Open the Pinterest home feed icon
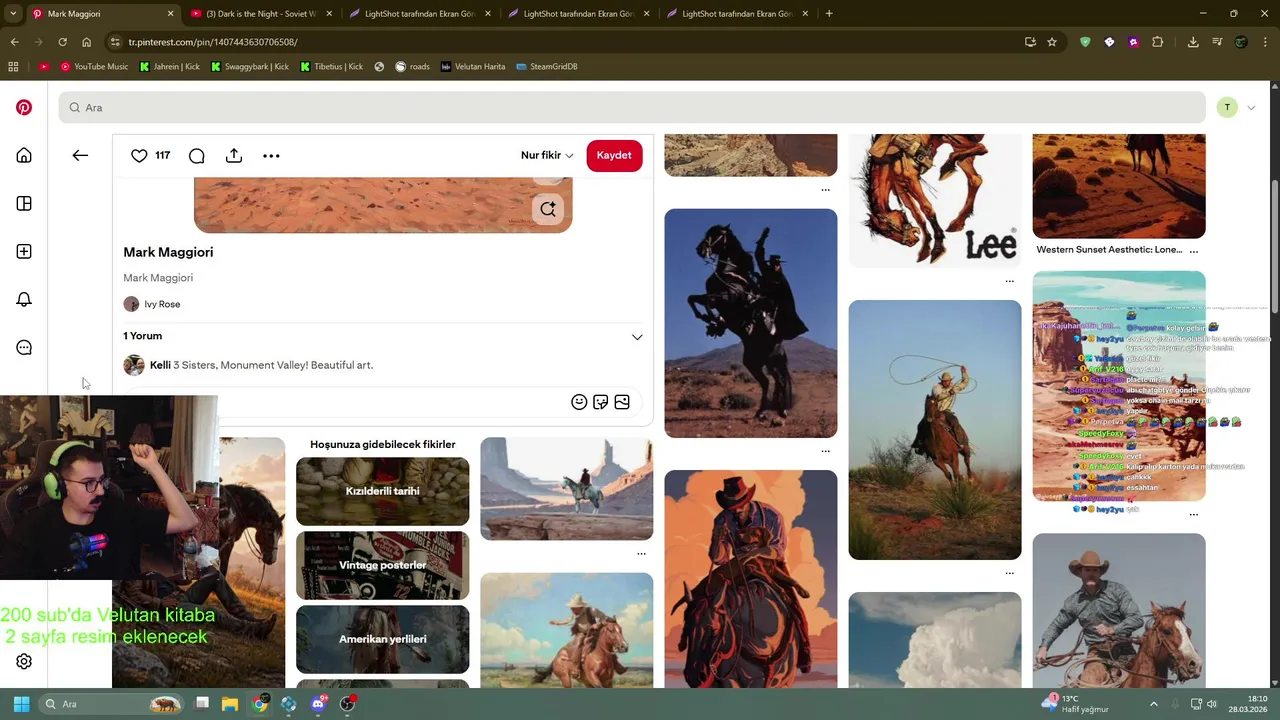The width and height of the screenshot is (1280, 720). click(24, 155)
